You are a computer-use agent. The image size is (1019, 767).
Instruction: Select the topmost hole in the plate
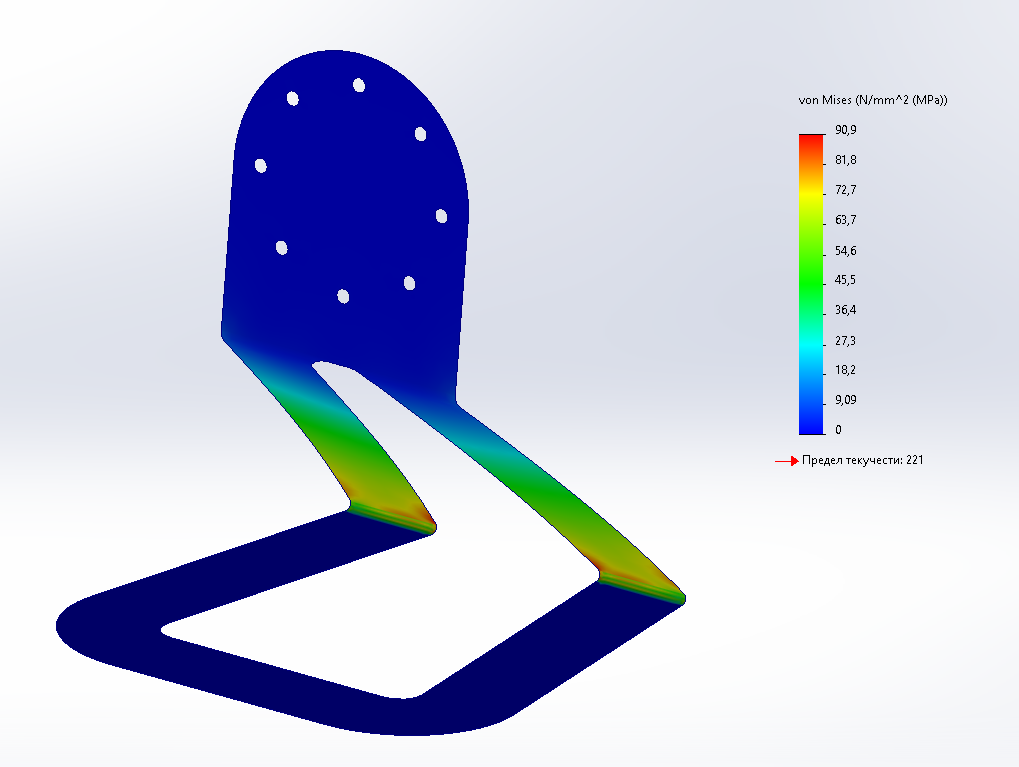359,85
